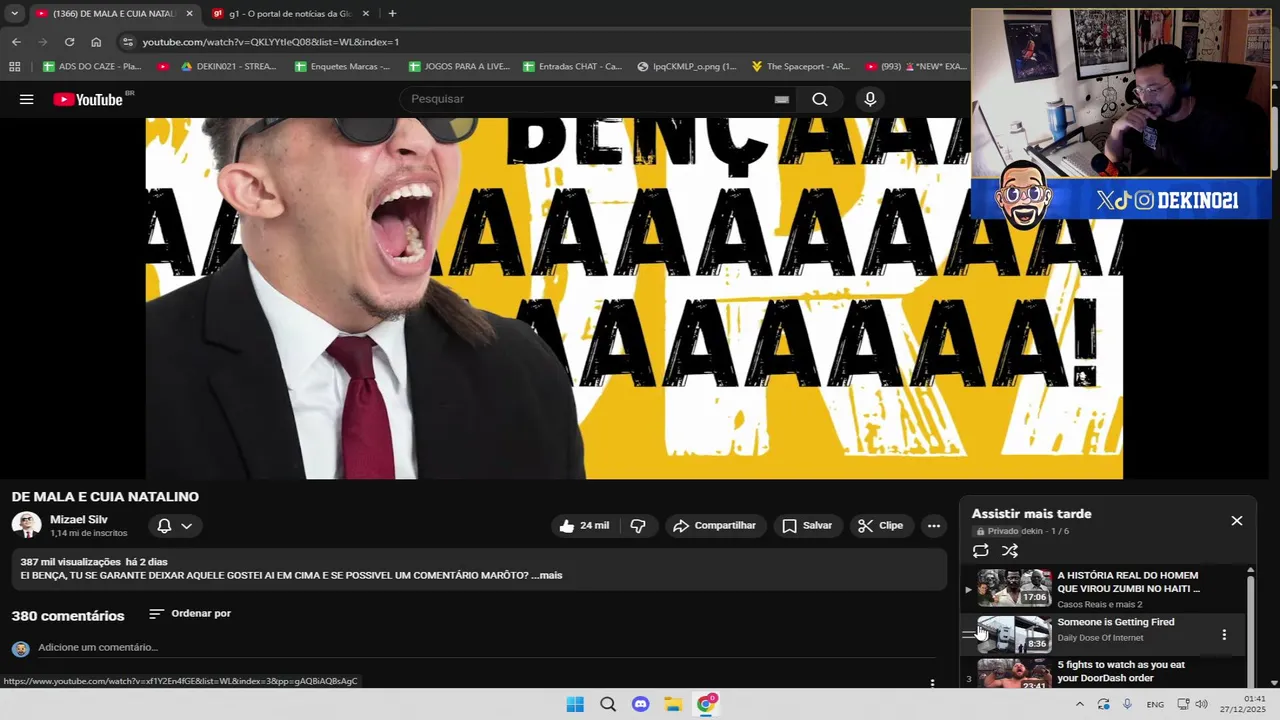Open Mizael Silv channel avatar
The width and height of the screenshot is (1280, 720).
click(x=26, y=525)
